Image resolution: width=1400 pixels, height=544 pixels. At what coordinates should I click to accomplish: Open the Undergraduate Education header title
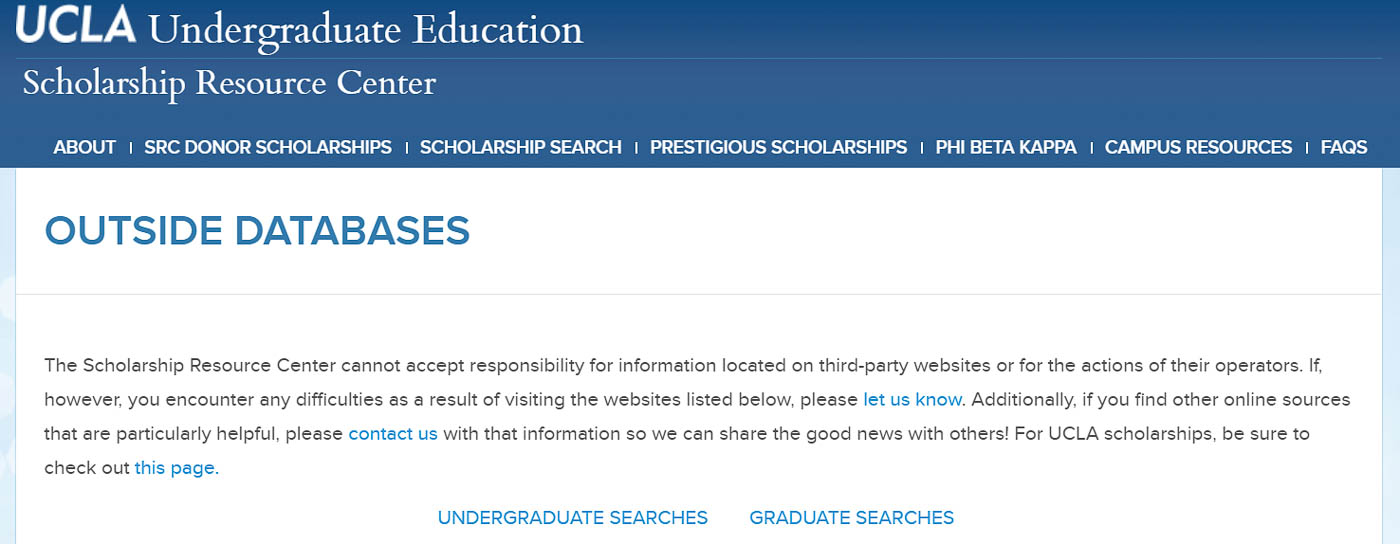click(365, 29)
